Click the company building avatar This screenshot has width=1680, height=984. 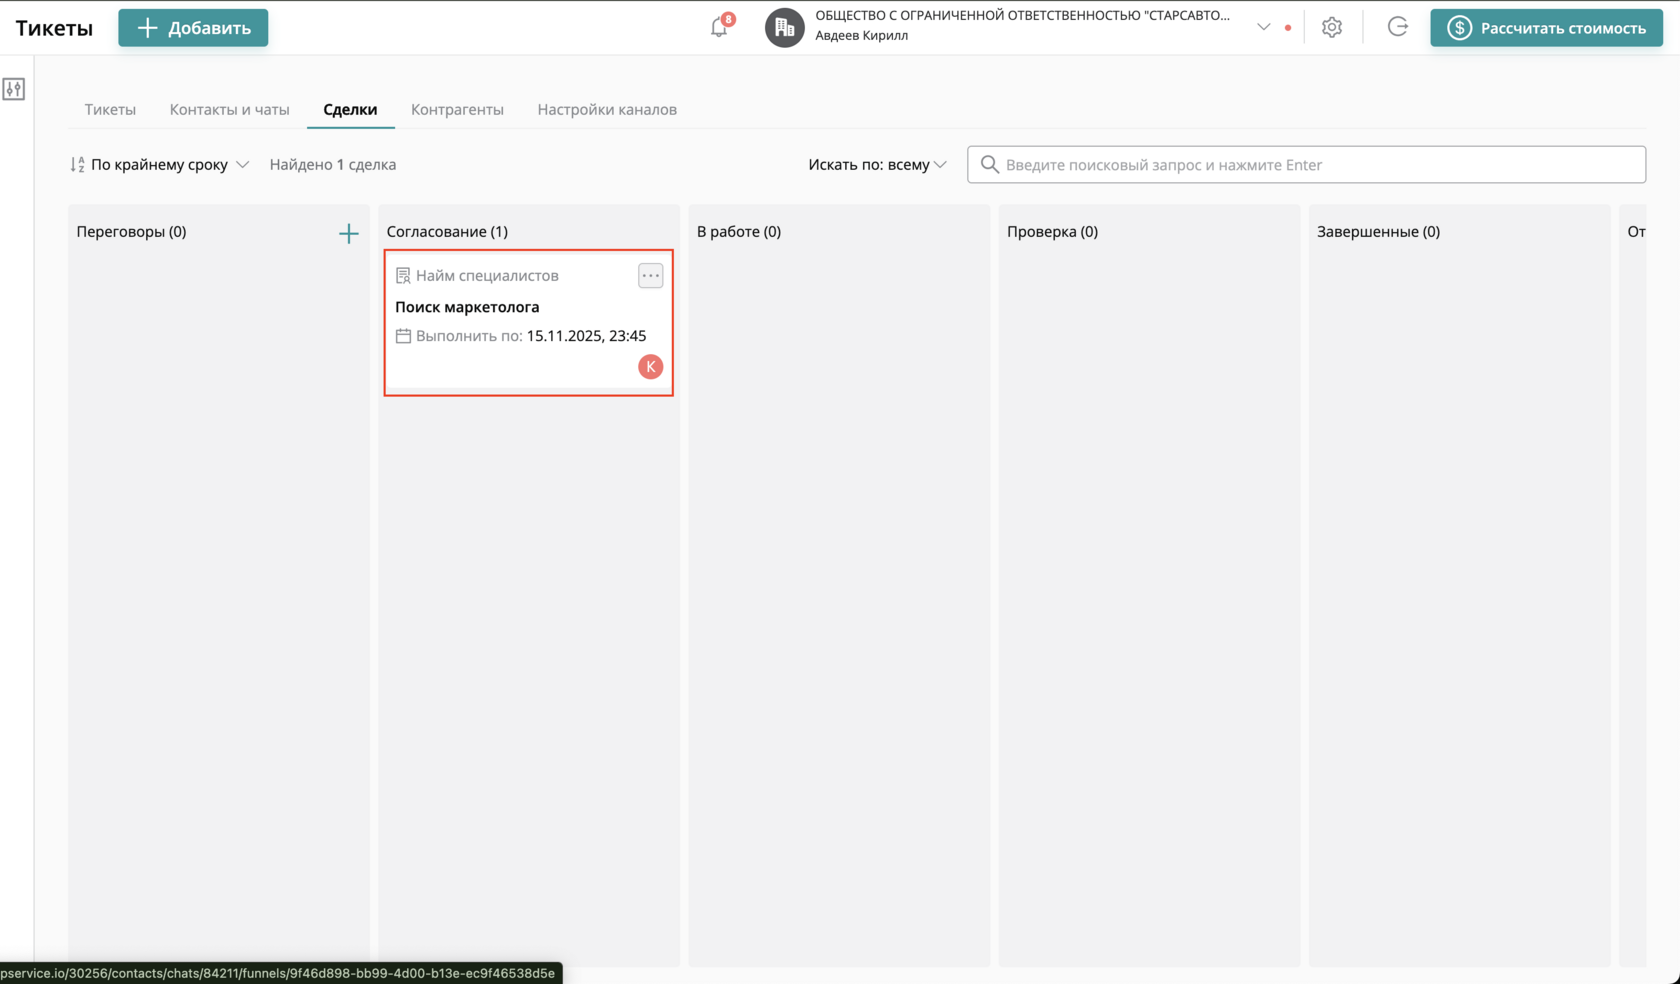[x=784, y=27]
